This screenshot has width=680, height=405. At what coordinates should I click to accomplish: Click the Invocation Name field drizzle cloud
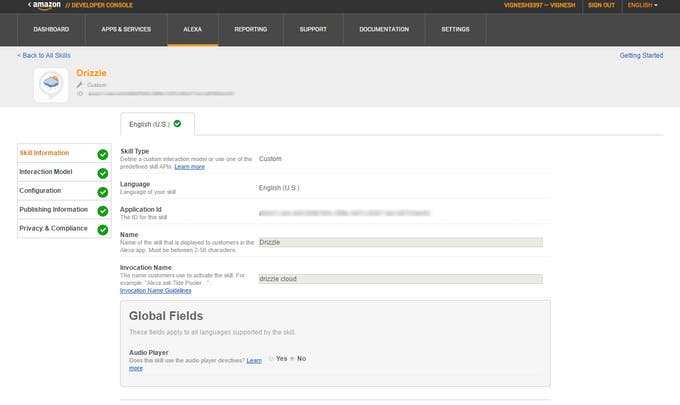pos(400,279)
